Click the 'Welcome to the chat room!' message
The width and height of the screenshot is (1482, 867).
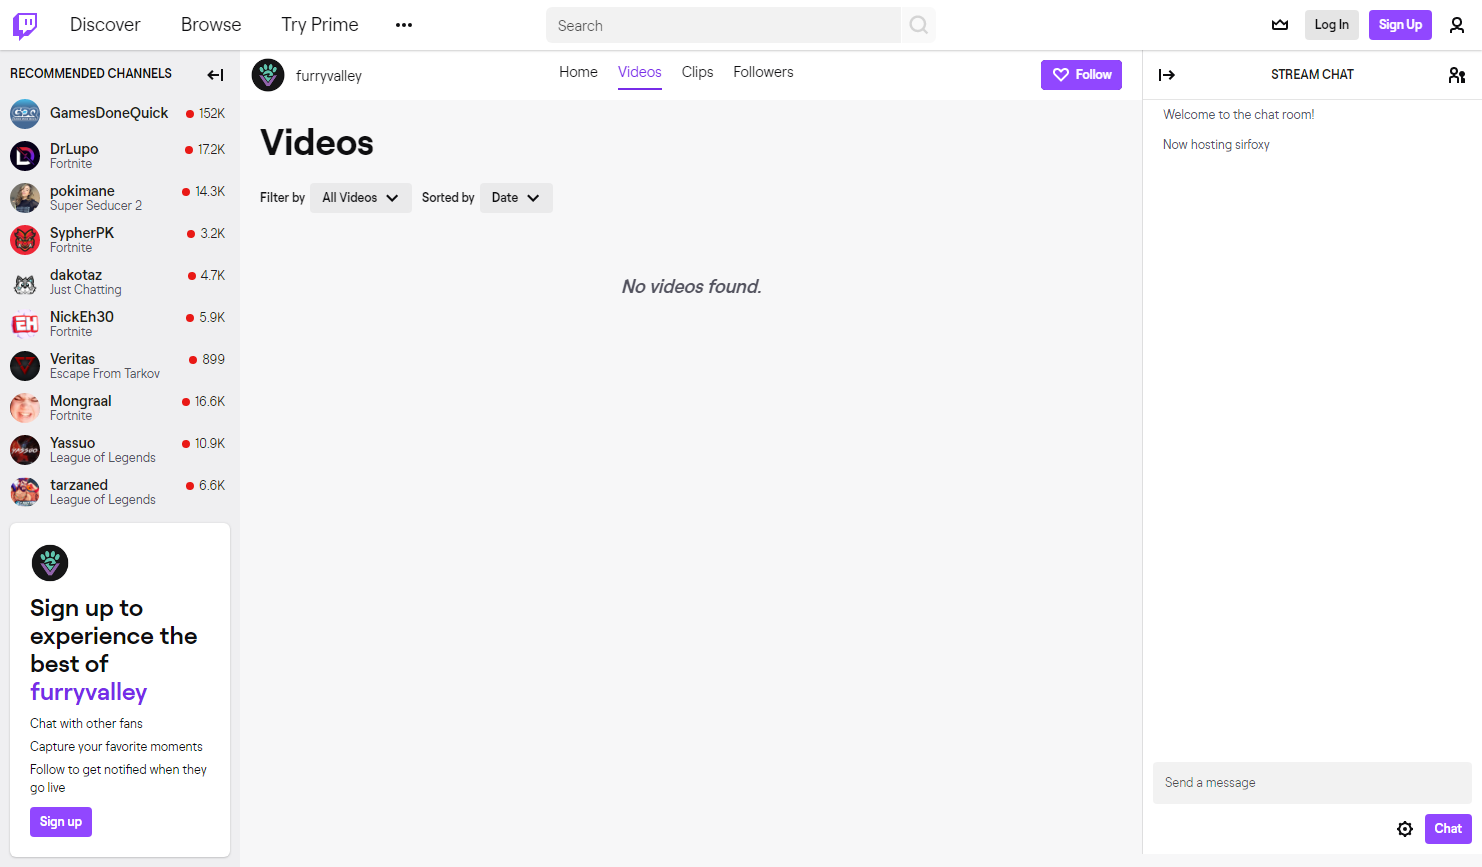click(1239, 115)
